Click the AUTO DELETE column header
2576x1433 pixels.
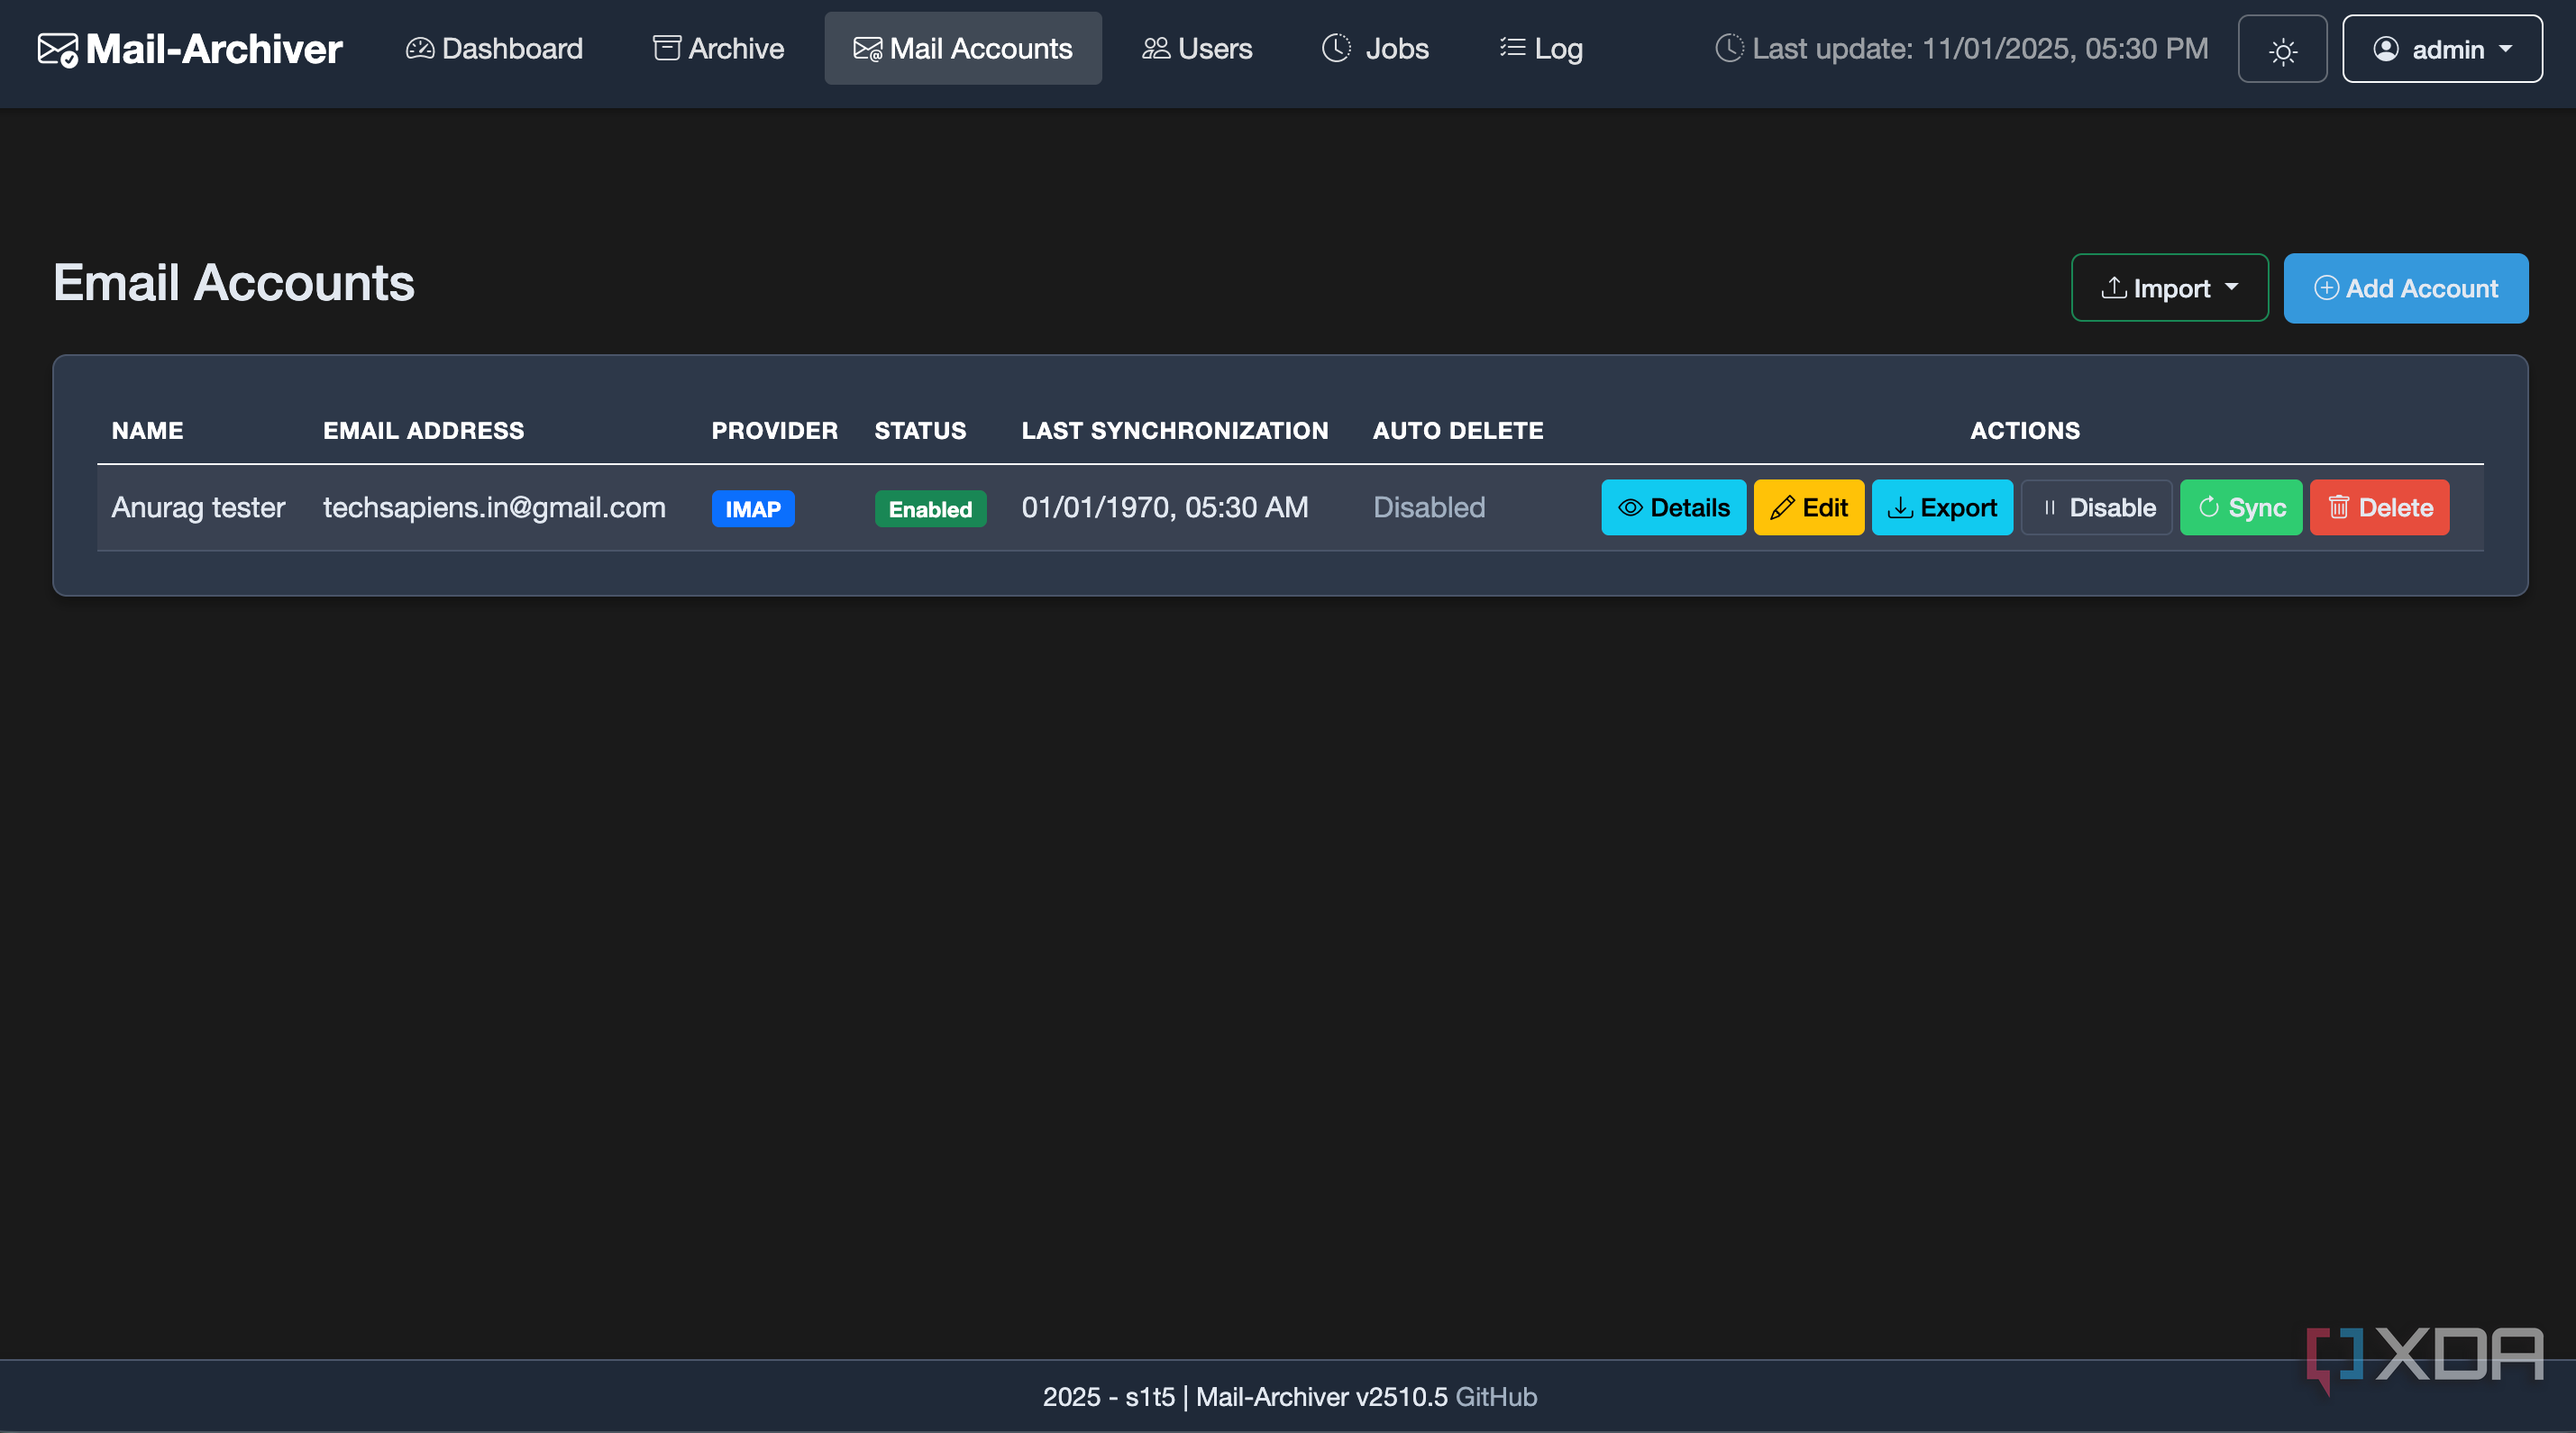1458,431
